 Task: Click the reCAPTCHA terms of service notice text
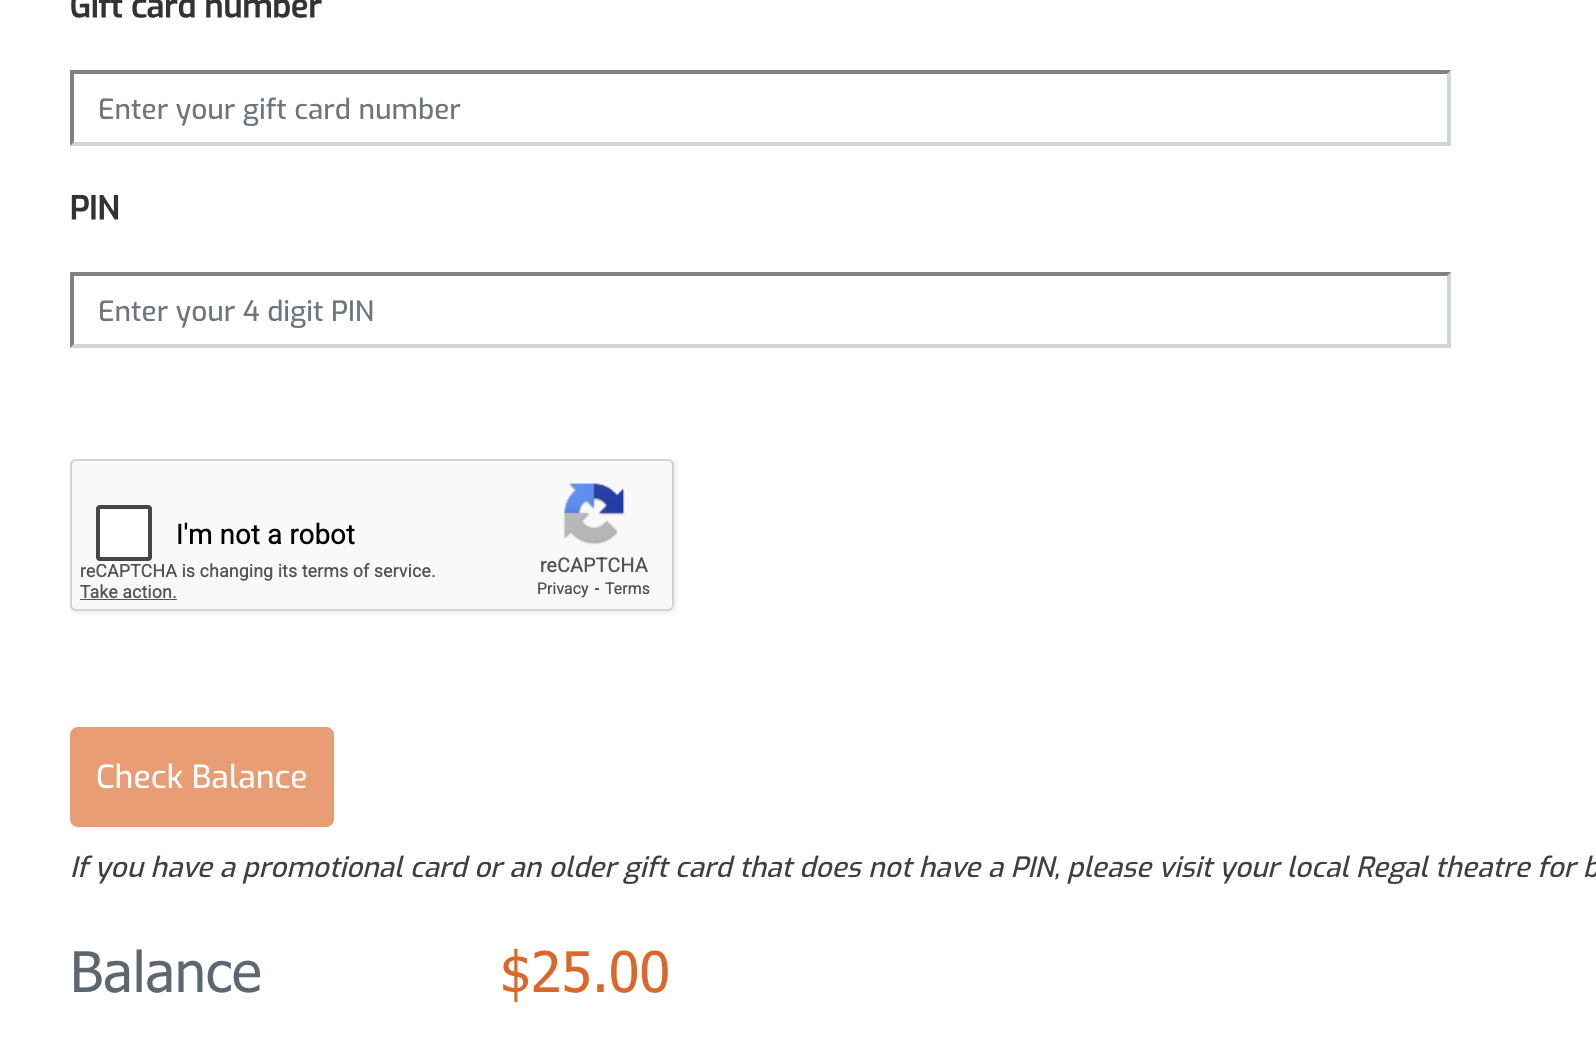point(258,571)
